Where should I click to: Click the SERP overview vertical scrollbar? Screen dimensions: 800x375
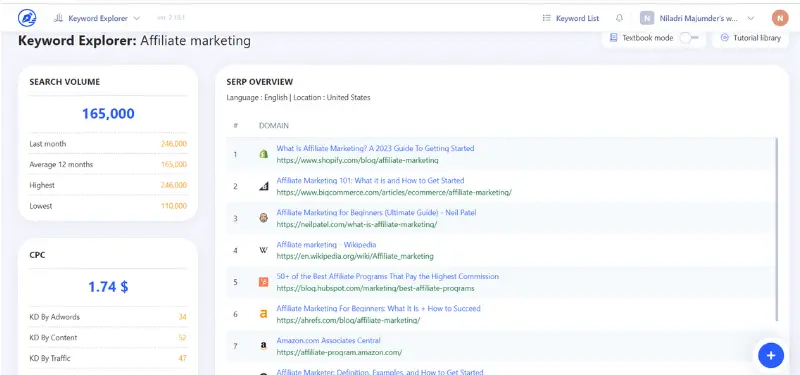point(777,230)
